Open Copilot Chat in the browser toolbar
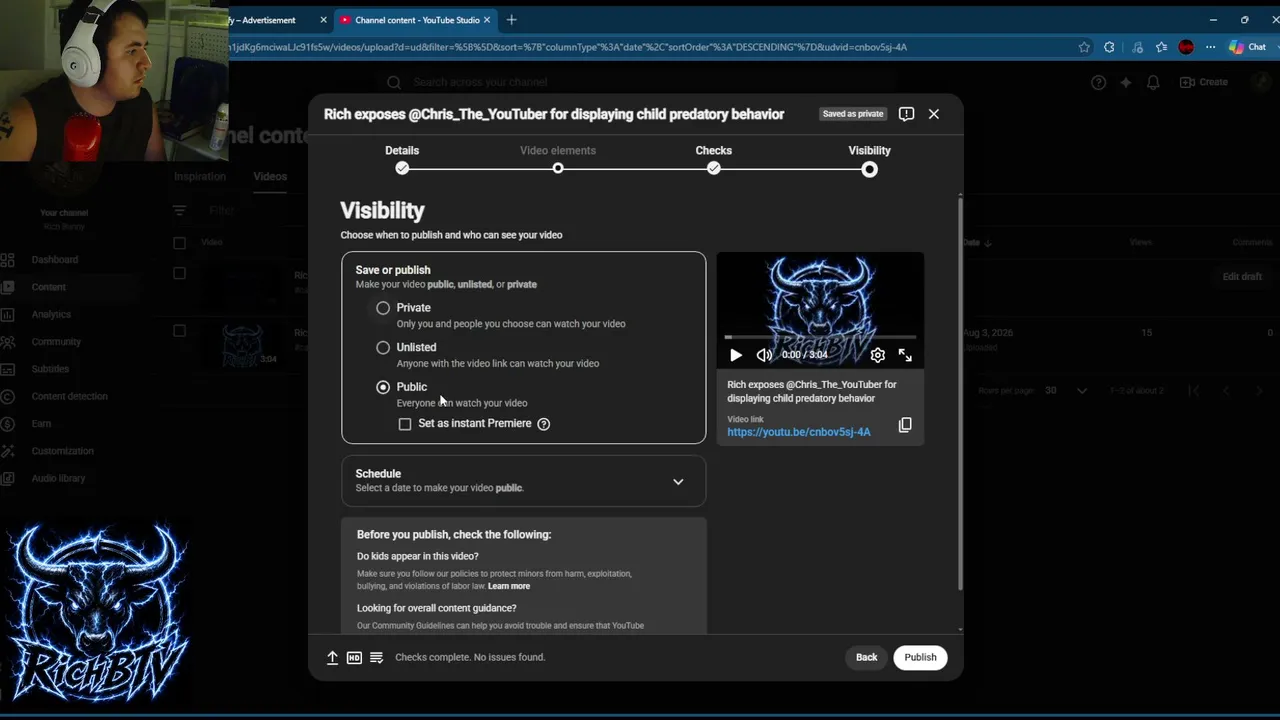This screenshot has width=1280, height=720. pos(1248,47)
